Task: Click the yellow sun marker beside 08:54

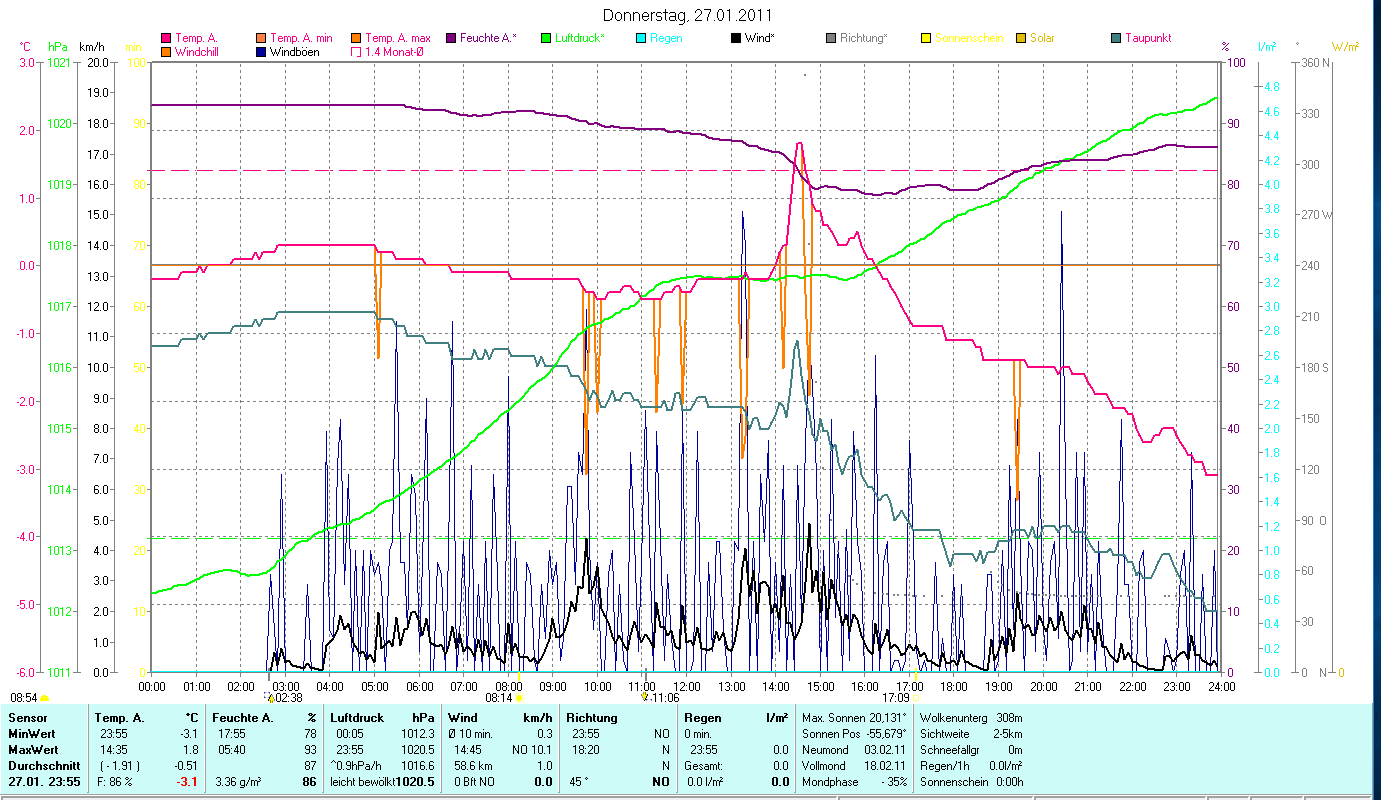Action: coord(45,698)
